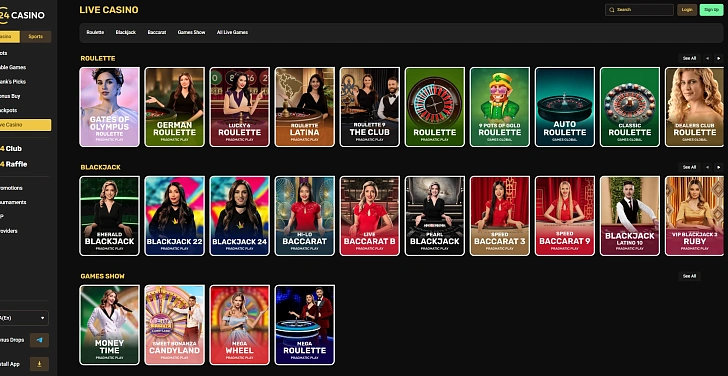Select the Baccarat filter tab

[157, 32]
